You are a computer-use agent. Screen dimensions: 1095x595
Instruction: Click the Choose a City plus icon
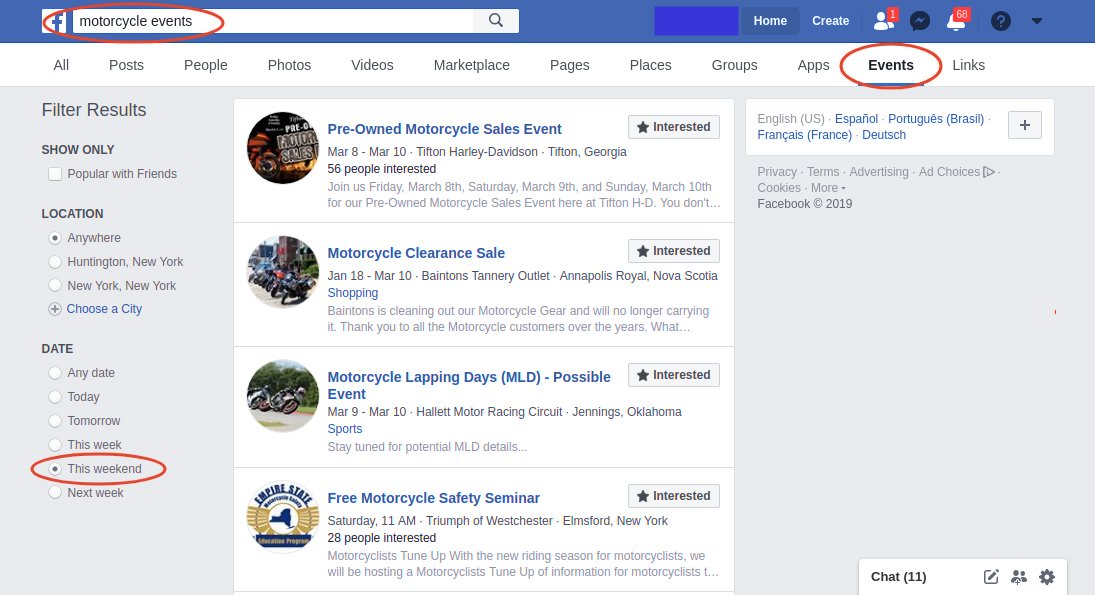point(54,309)
